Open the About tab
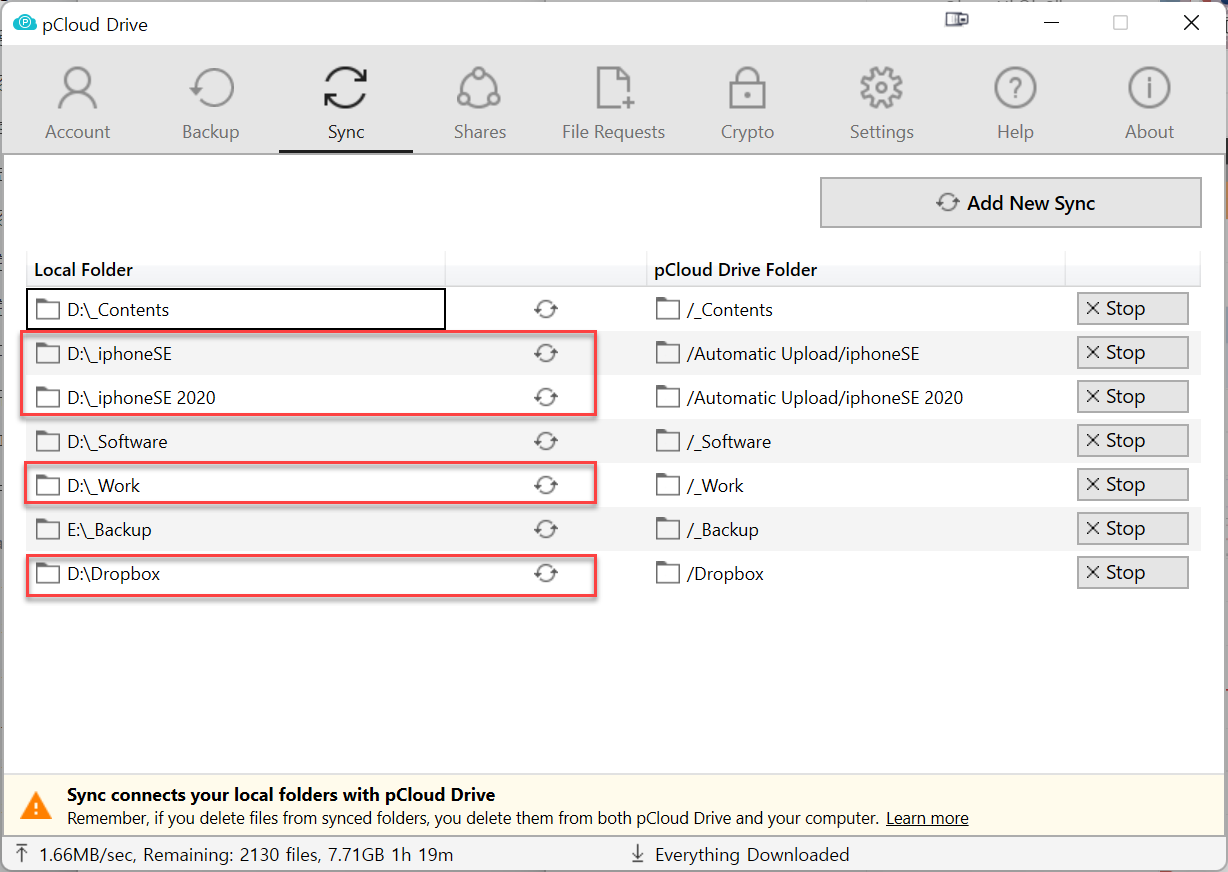The image size is (1228, 872). click(x=1149, y=103)
